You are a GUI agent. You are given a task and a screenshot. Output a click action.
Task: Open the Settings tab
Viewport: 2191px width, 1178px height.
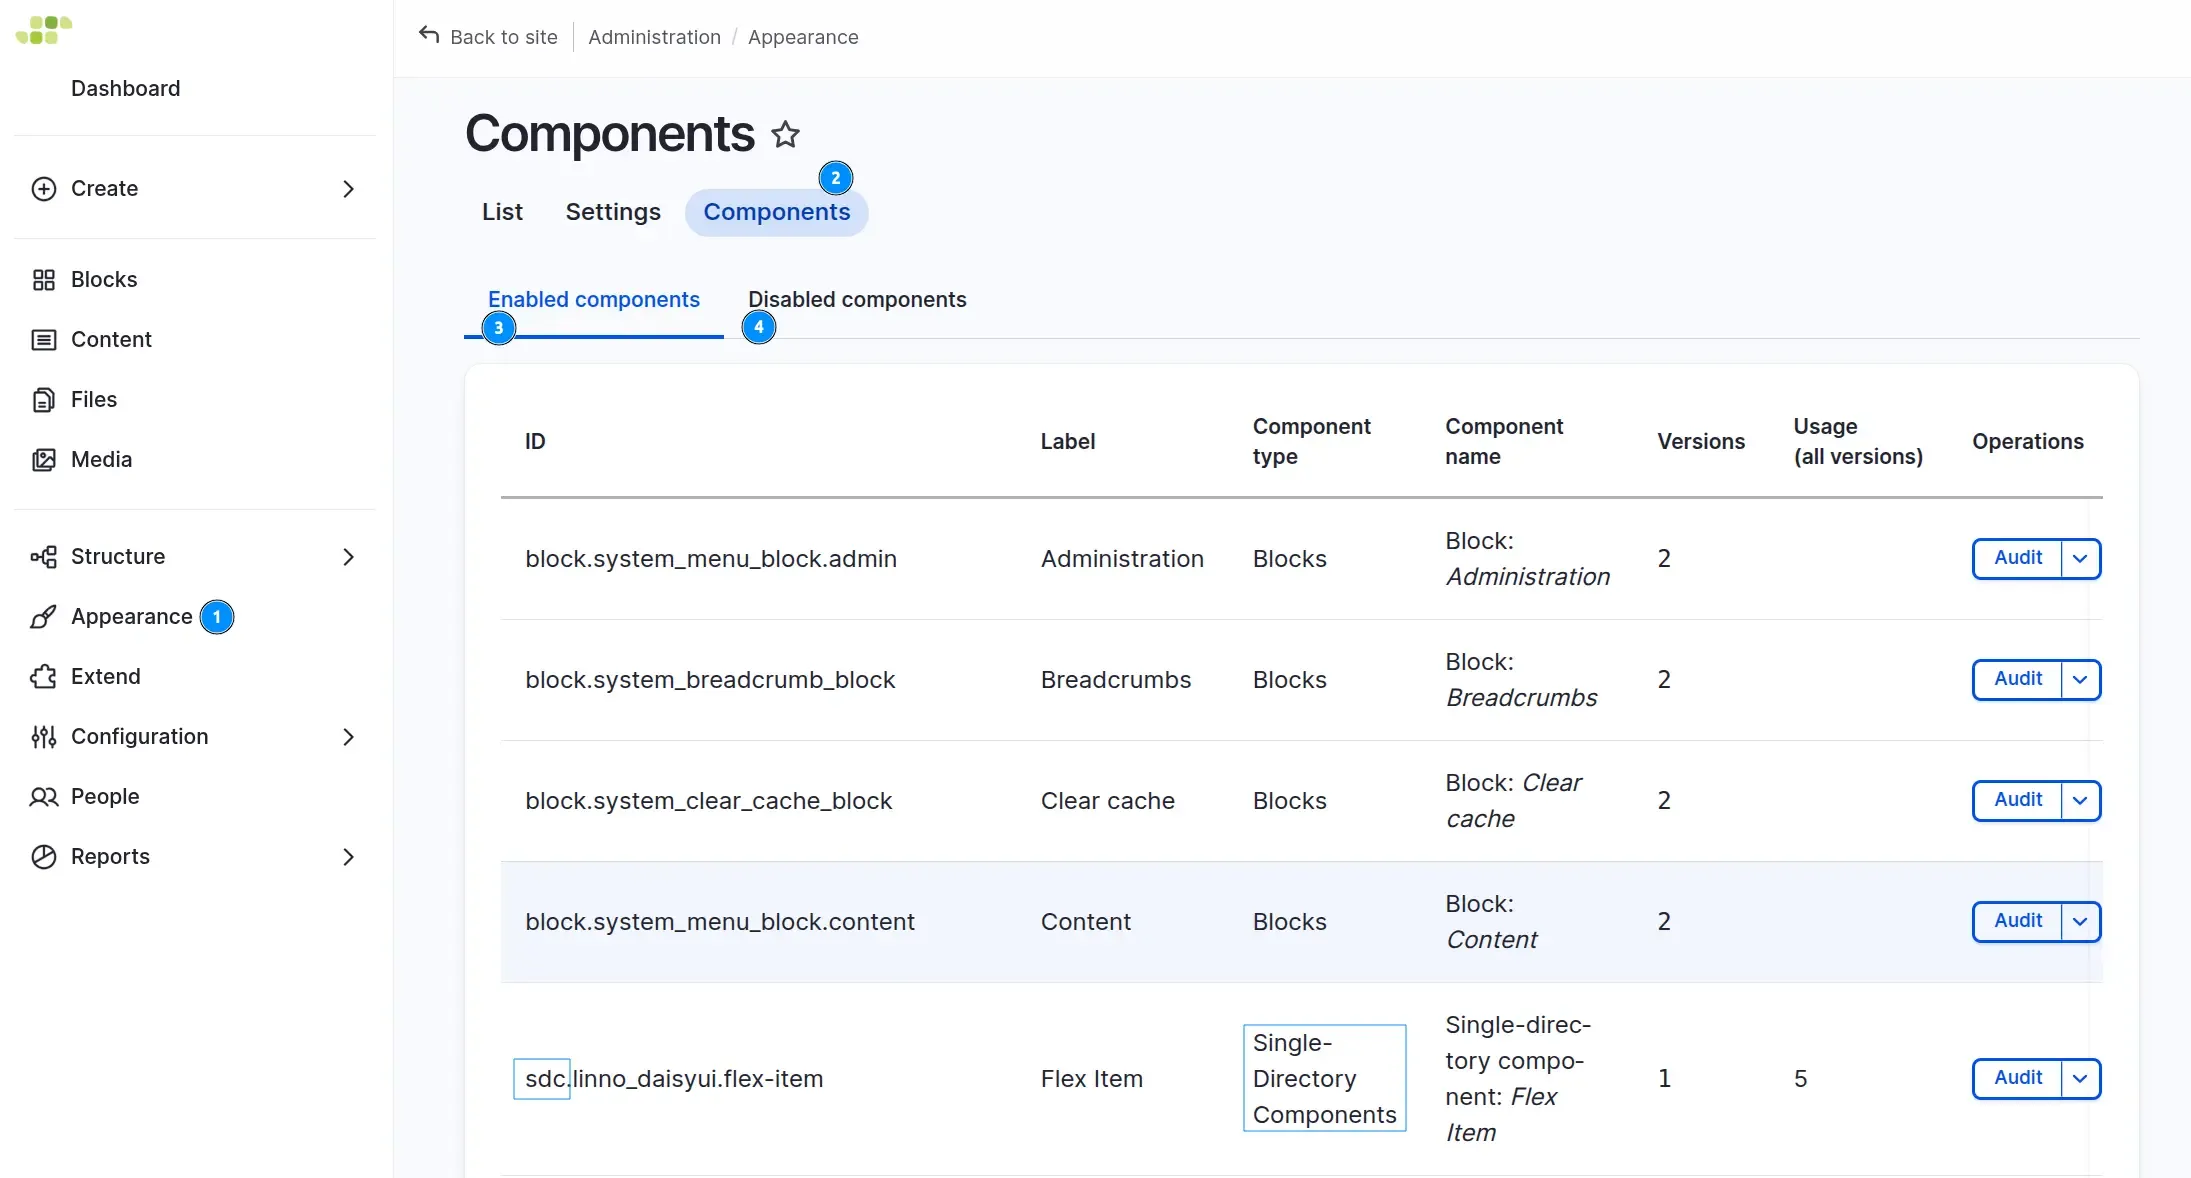612,212
